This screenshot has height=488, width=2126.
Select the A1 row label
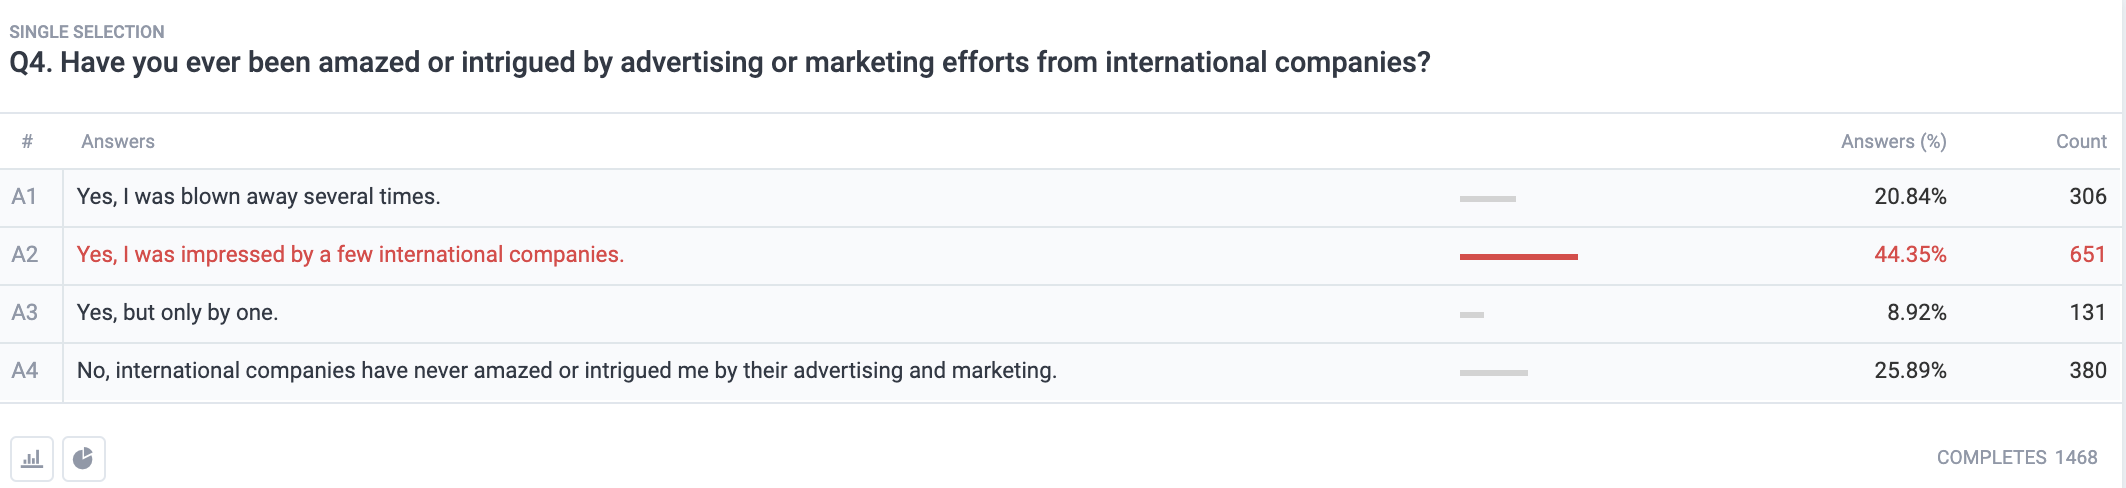24,197
